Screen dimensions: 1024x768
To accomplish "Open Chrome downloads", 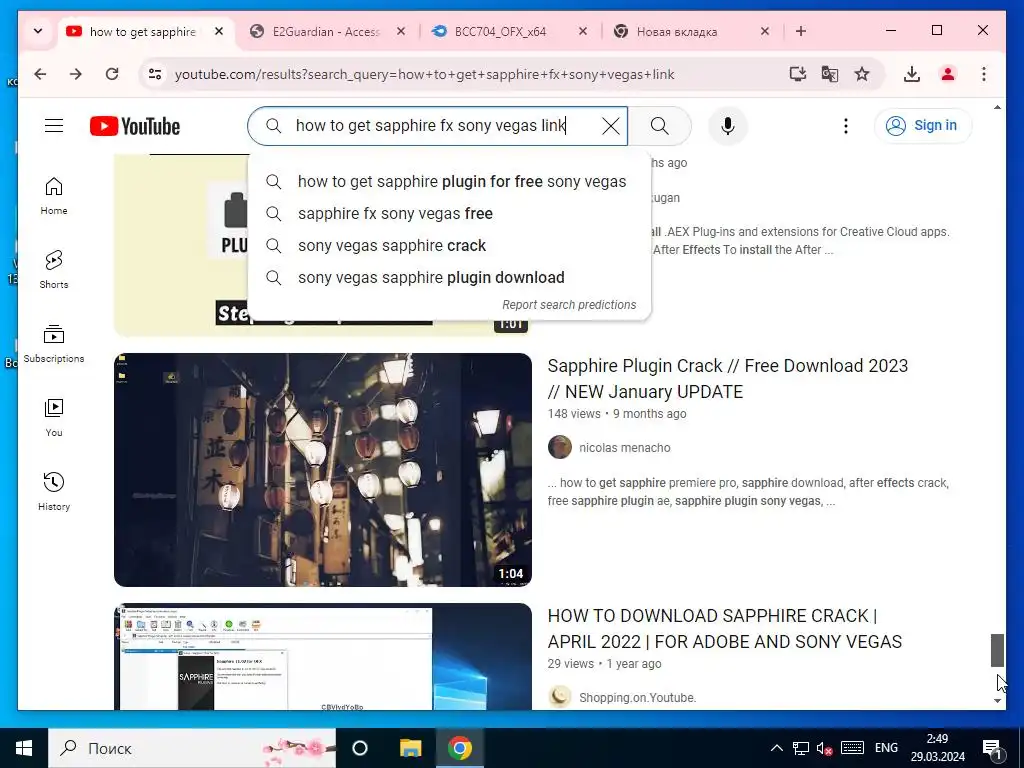I will [912, 74].
